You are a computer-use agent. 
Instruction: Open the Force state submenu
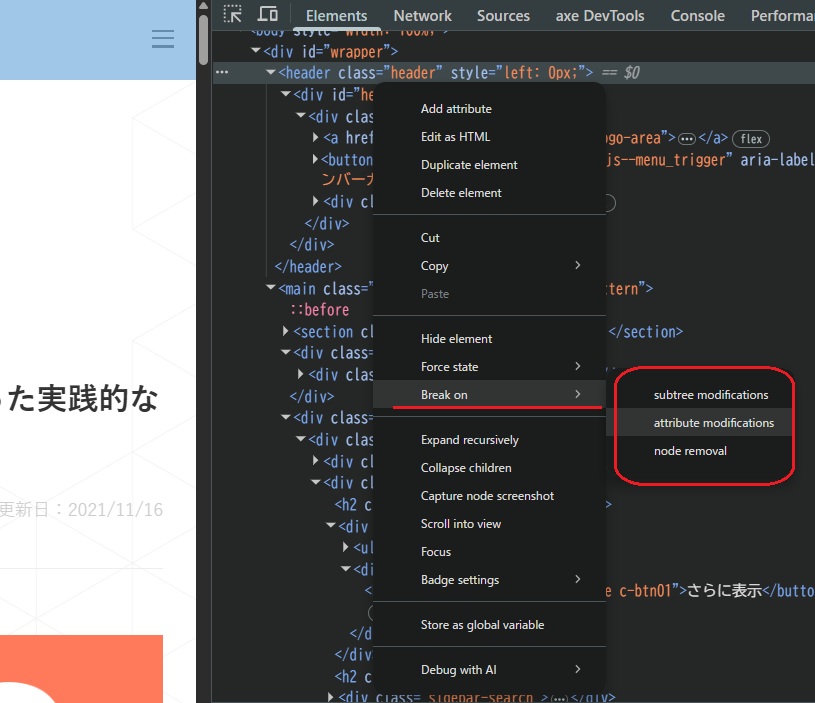[x=489, y=367]
